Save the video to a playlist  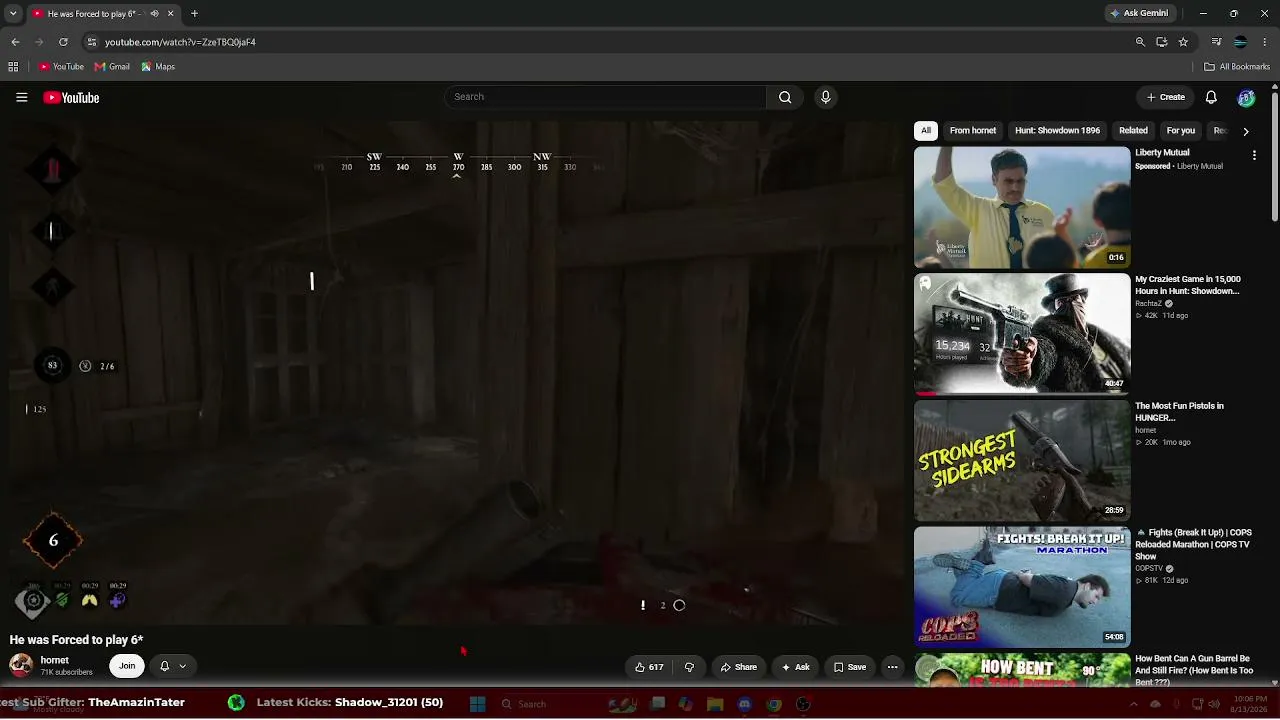(x=849, y=667)
